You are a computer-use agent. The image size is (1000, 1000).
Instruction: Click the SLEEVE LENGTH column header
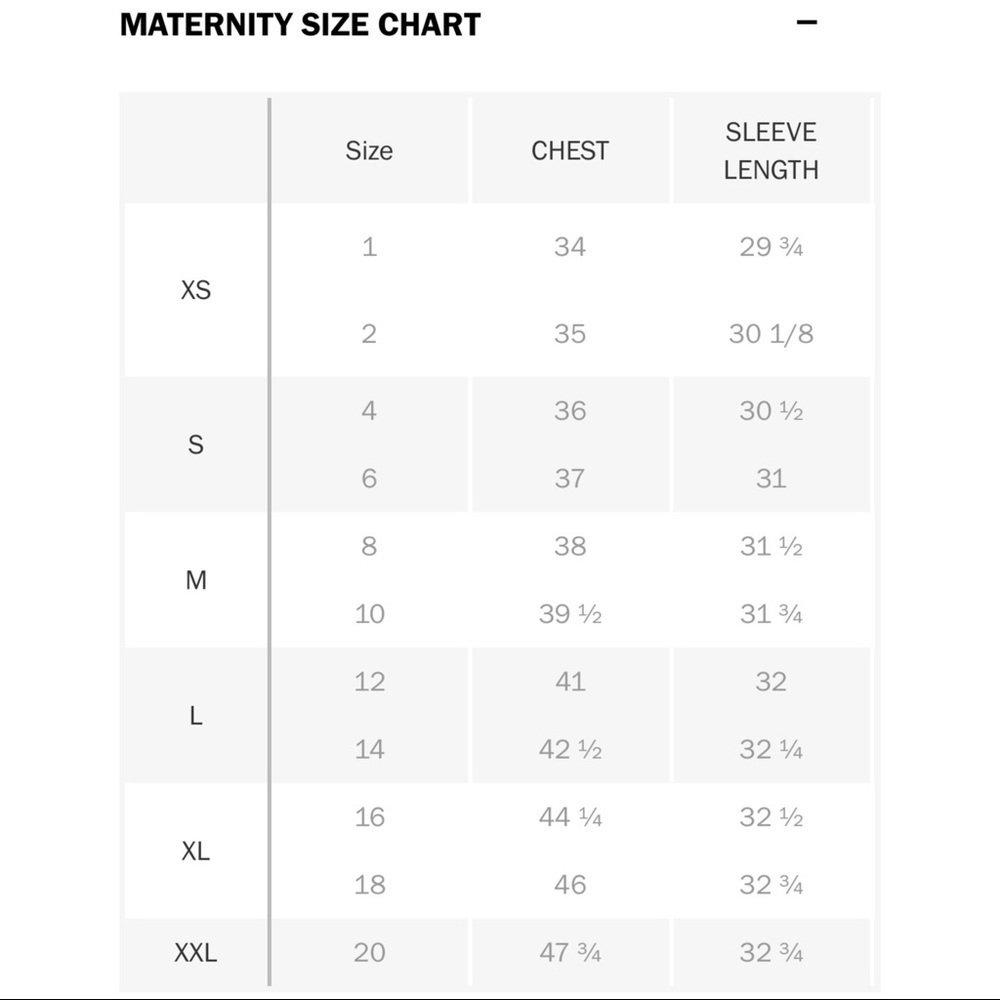pos(771,151)
